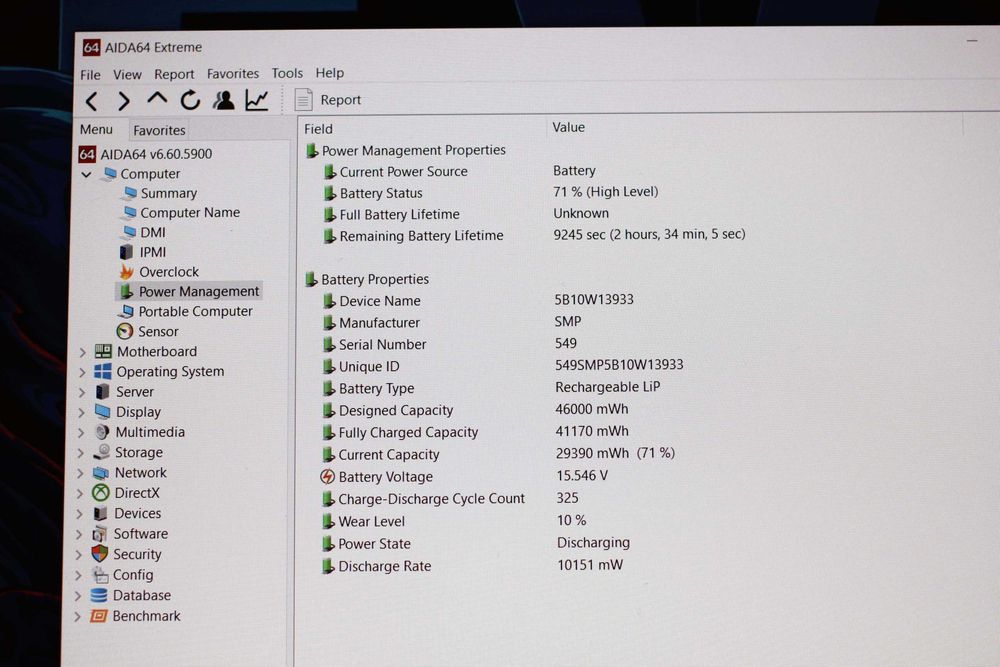Open the user silhouette toolbar icon
This screenshot has height=667, width=1000.
[223, 100]
